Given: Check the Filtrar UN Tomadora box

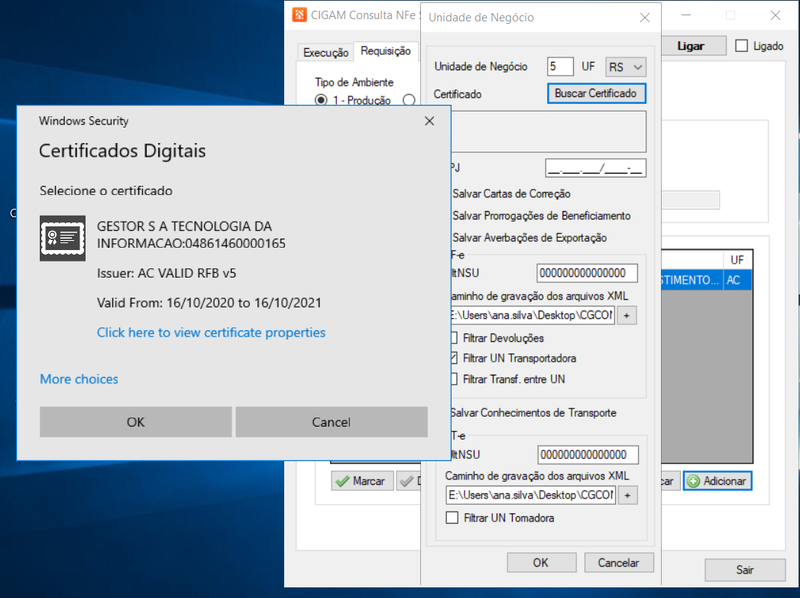Looking at the screenshot, I should pos(452,518).
